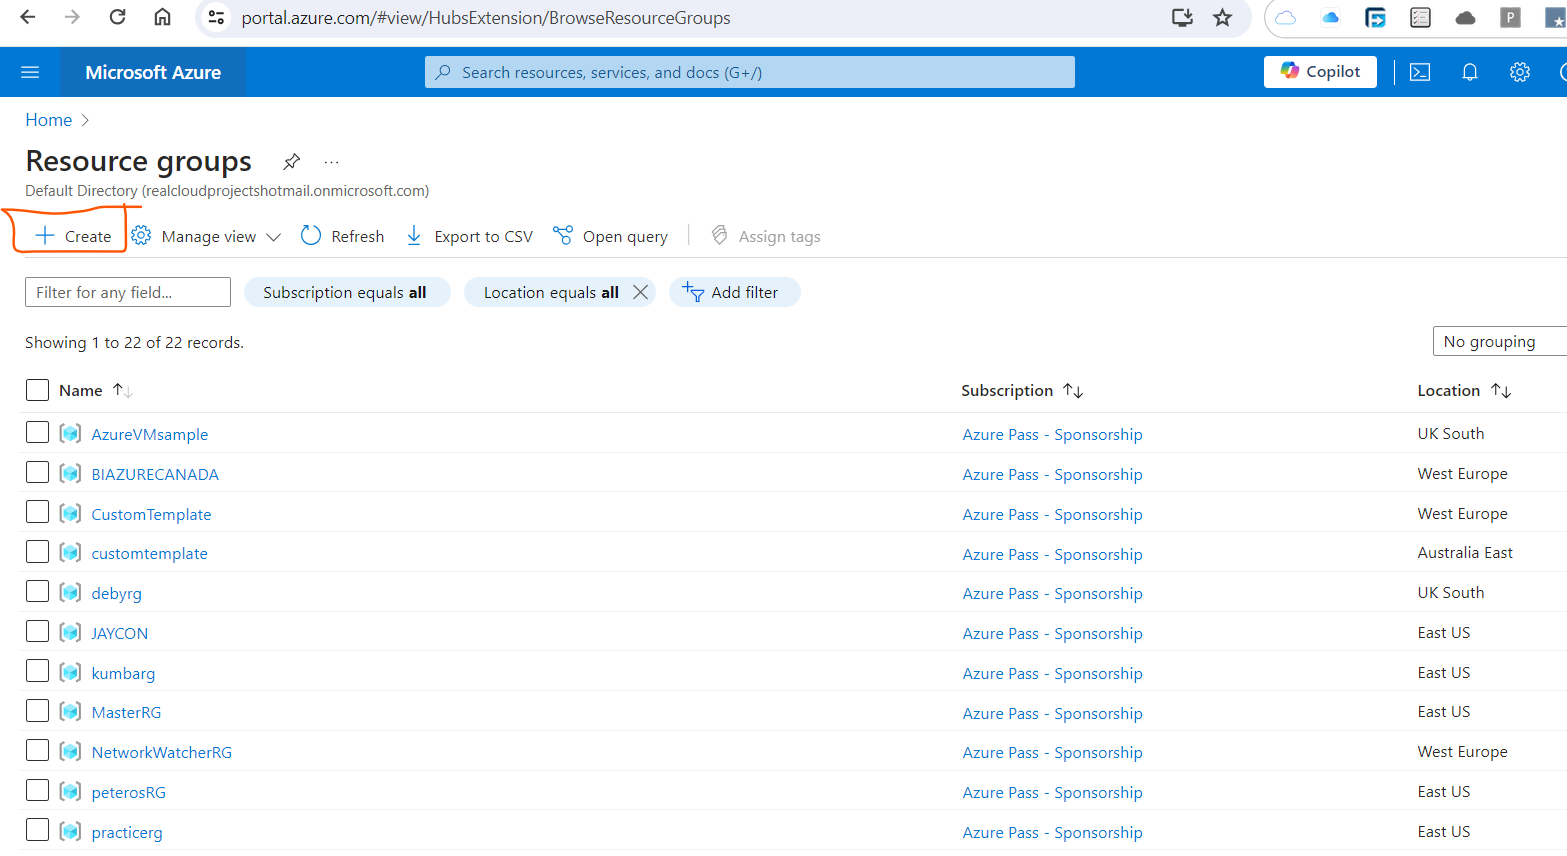Check the debyrg row checkbox
The image size is (1567, 856).
(x=37, y=591)
